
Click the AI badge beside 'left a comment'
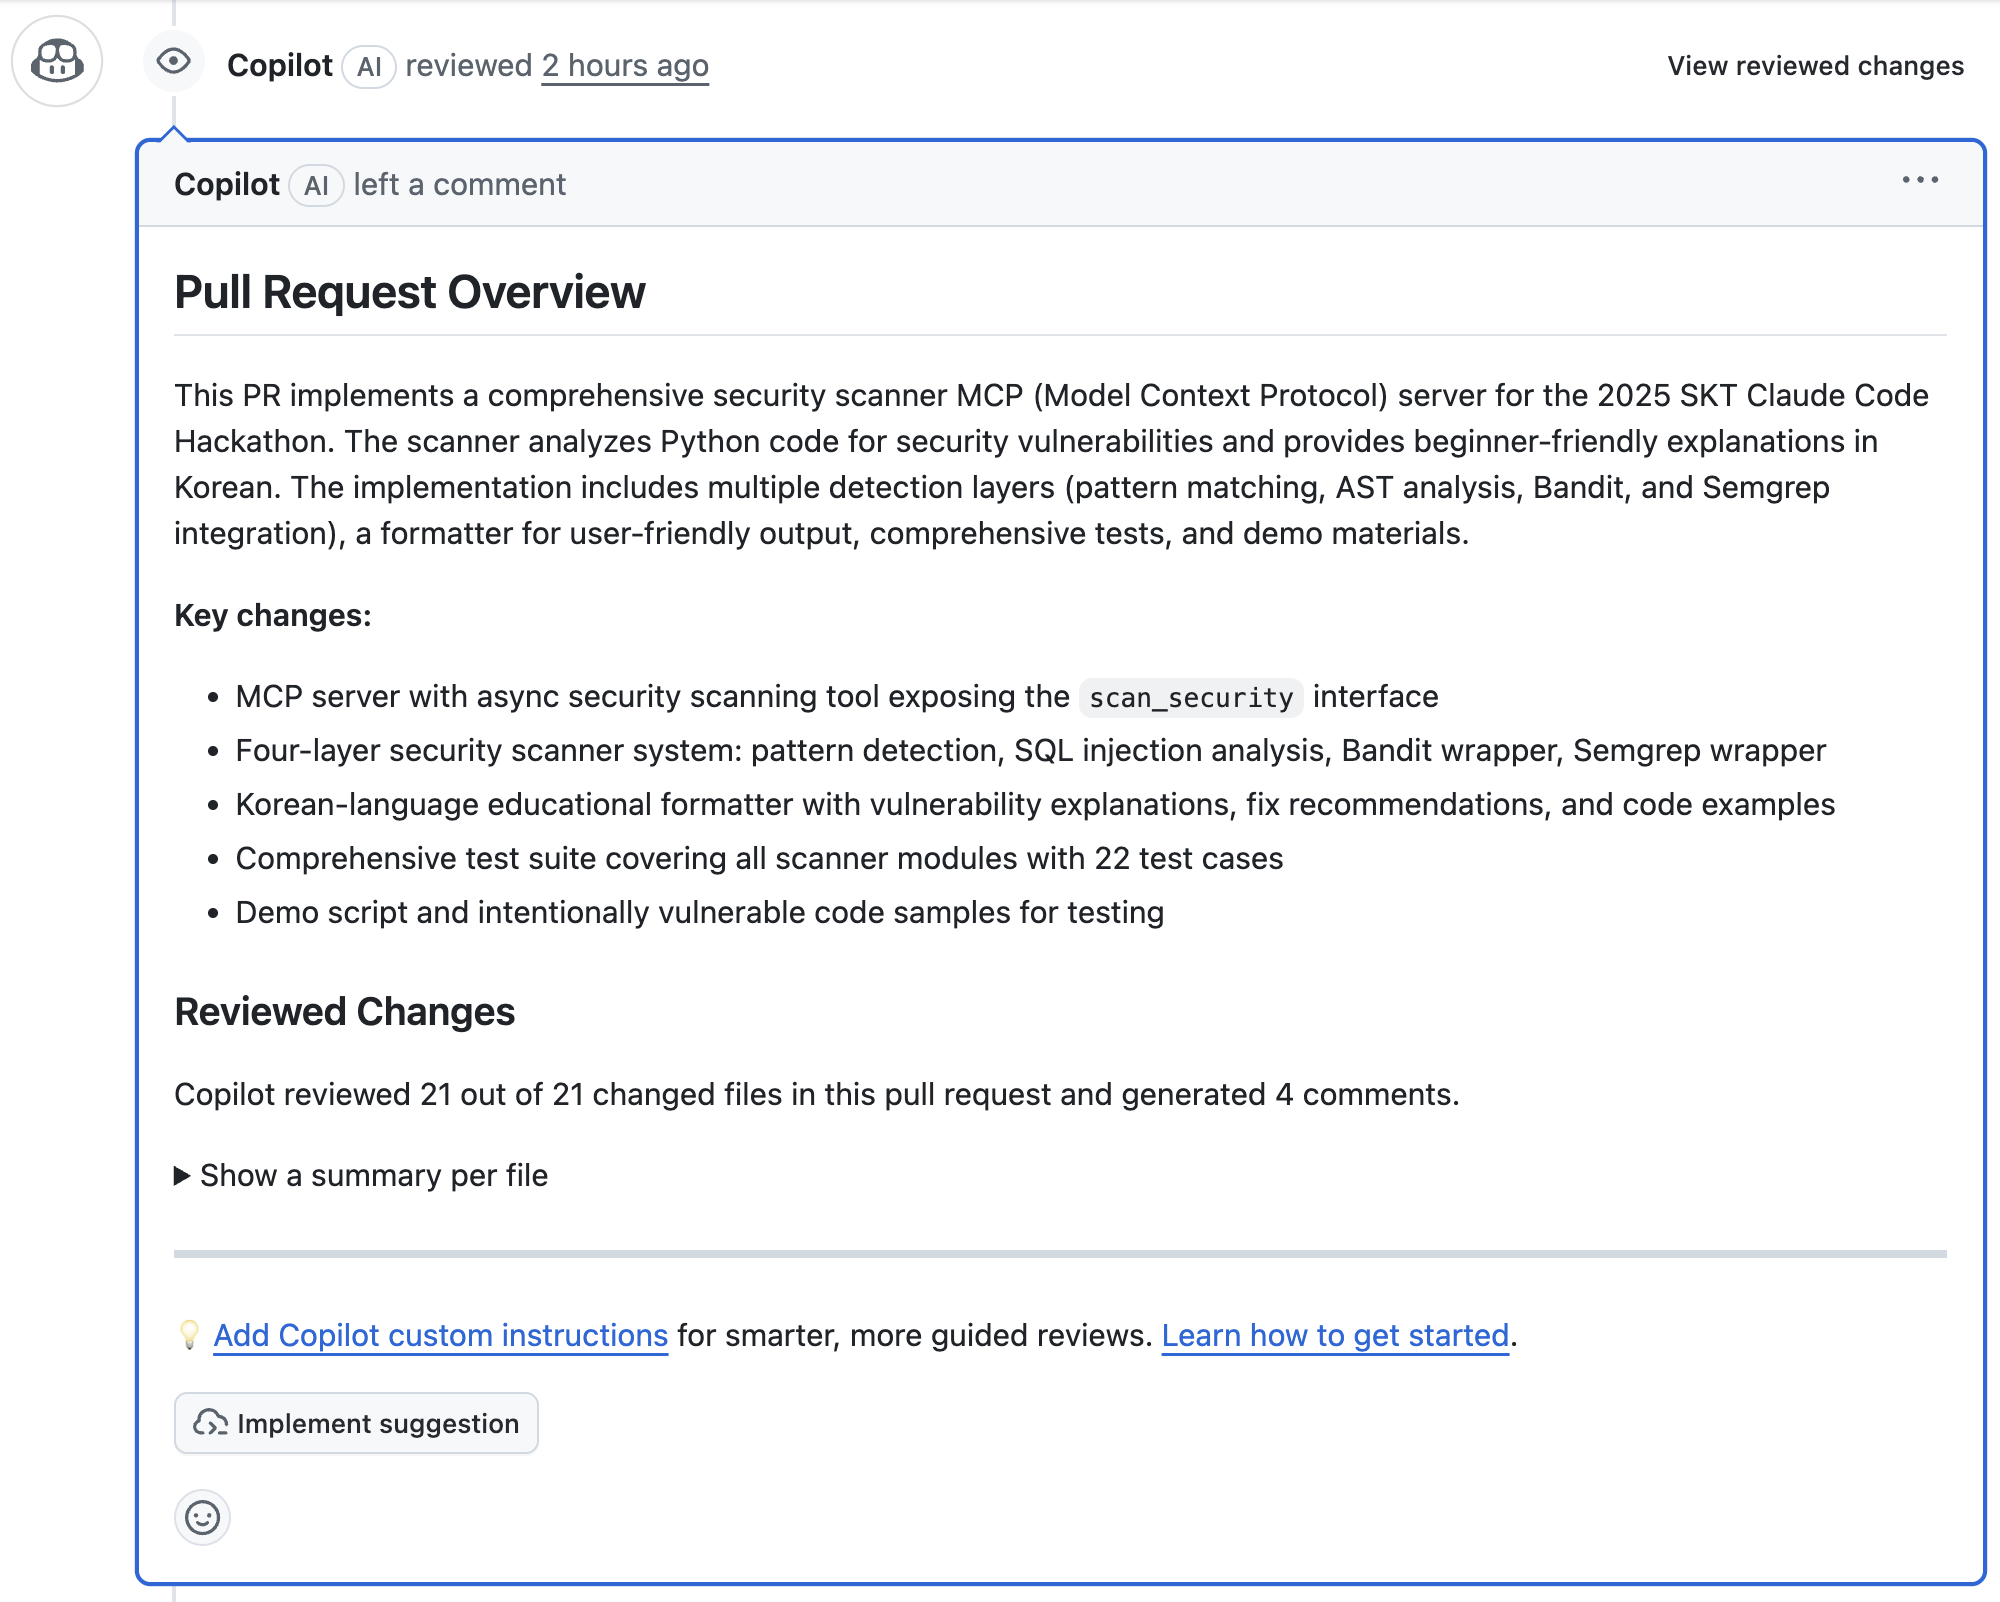(316, 185)
